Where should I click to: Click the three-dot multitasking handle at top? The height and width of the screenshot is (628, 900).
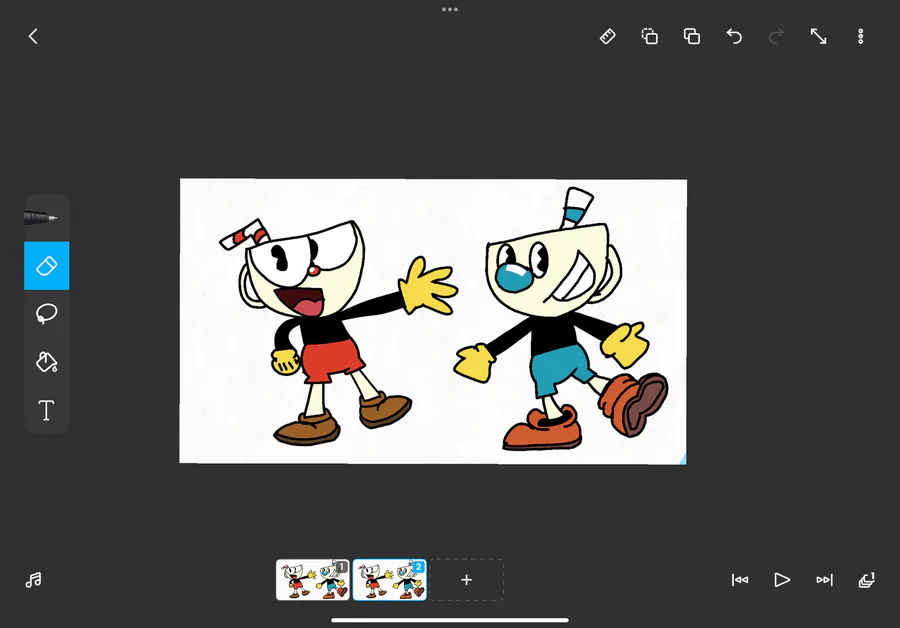450,9
